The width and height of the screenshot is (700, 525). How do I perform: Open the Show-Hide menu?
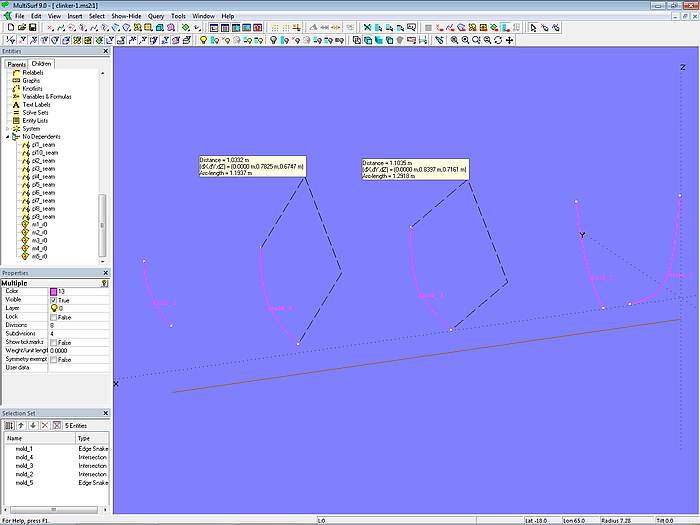pyautogui.click(x=126, y=16)
